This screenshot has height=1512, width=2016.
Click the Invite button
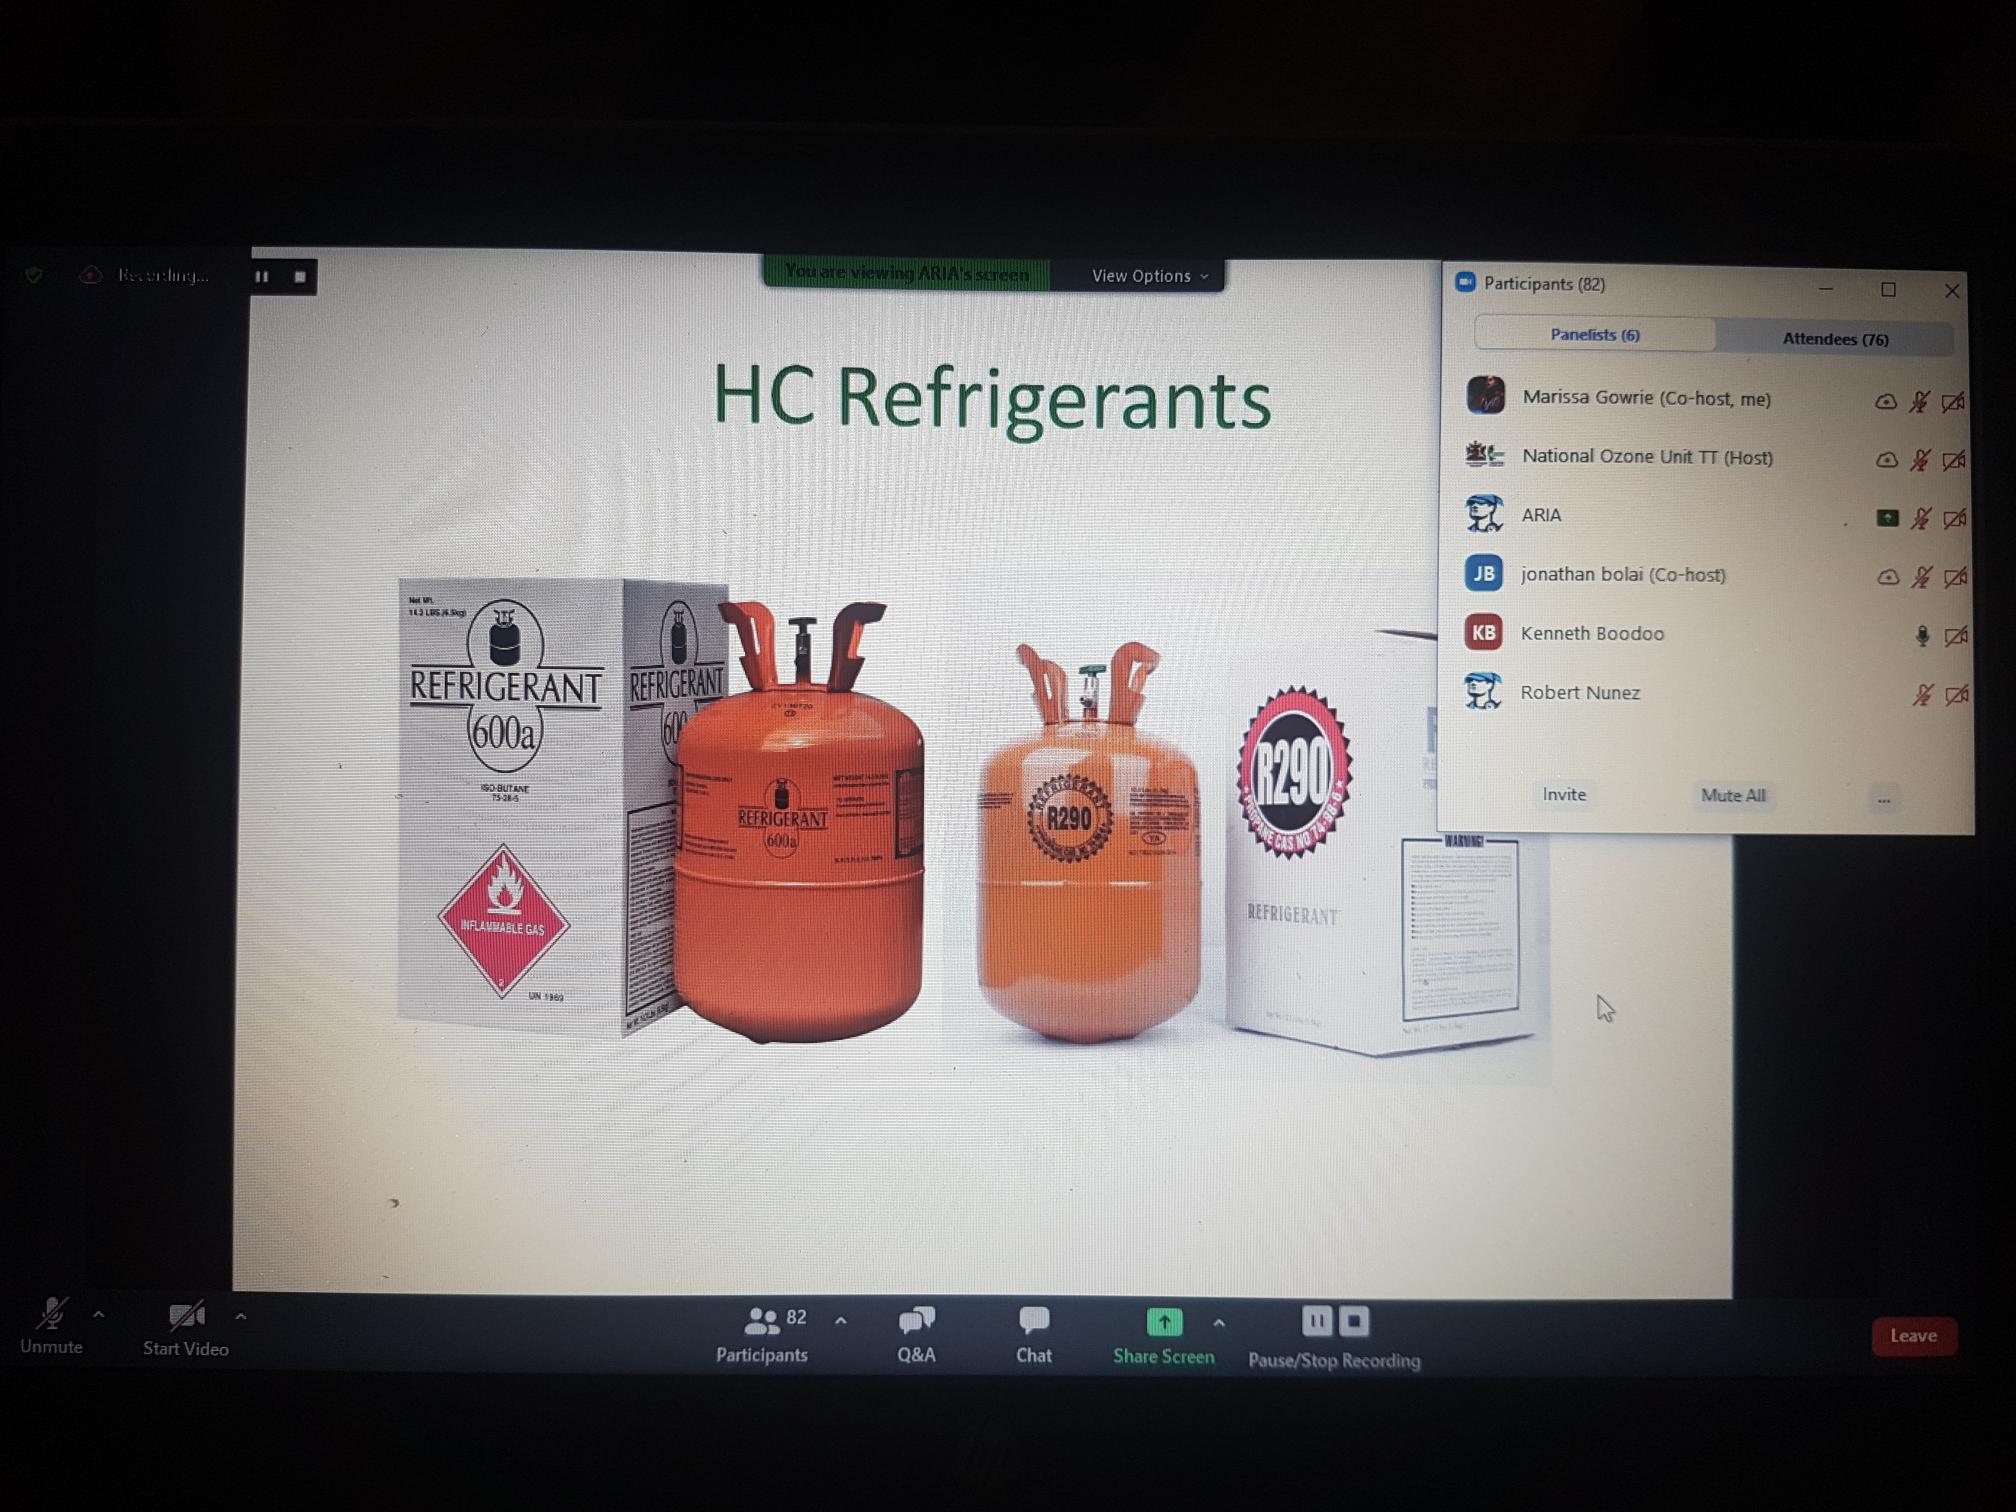point(1564,795)
